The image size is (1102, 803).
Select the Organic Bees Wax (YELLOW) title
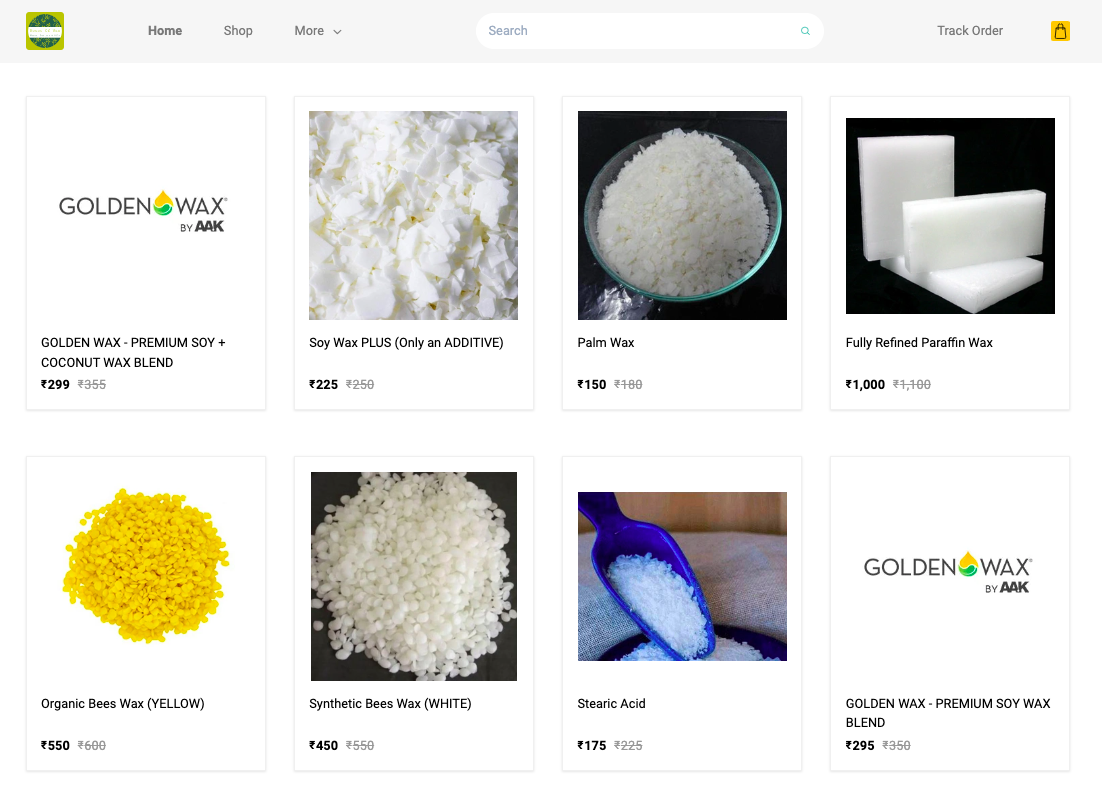pos(123,704)
